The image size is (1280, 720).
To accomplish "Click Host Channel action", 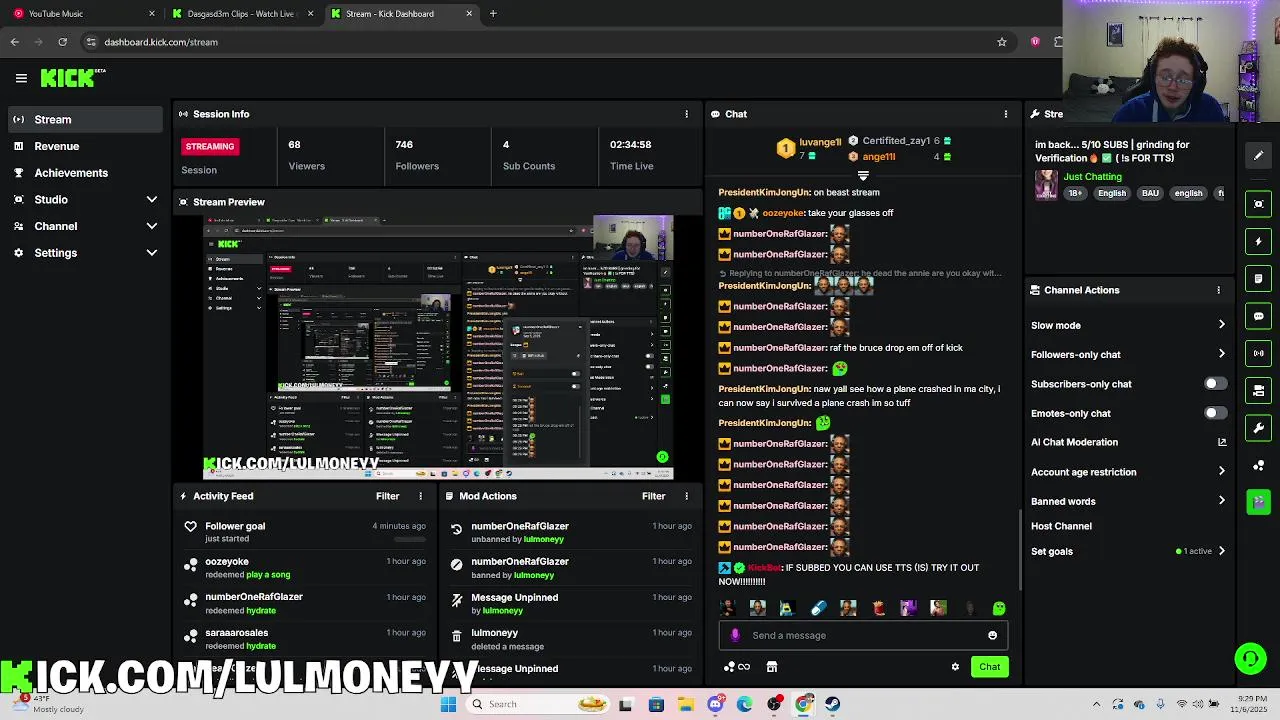I will click(1061, 526).
